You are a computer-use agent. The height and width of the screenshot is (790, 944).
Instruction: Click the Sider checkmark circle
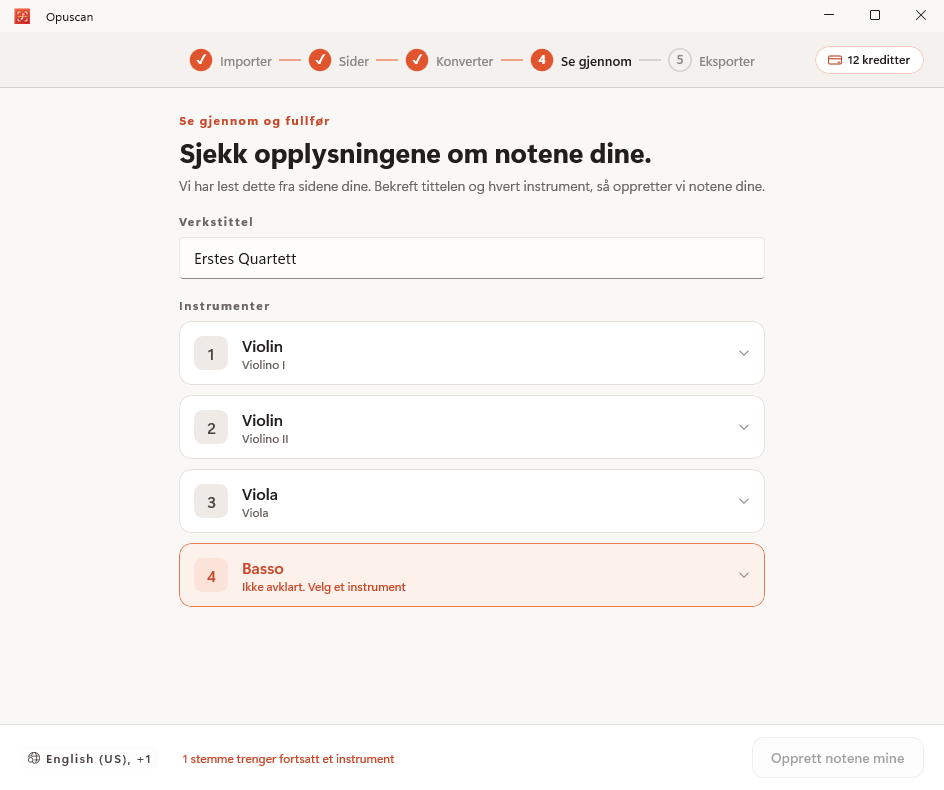tap(320, 60)
